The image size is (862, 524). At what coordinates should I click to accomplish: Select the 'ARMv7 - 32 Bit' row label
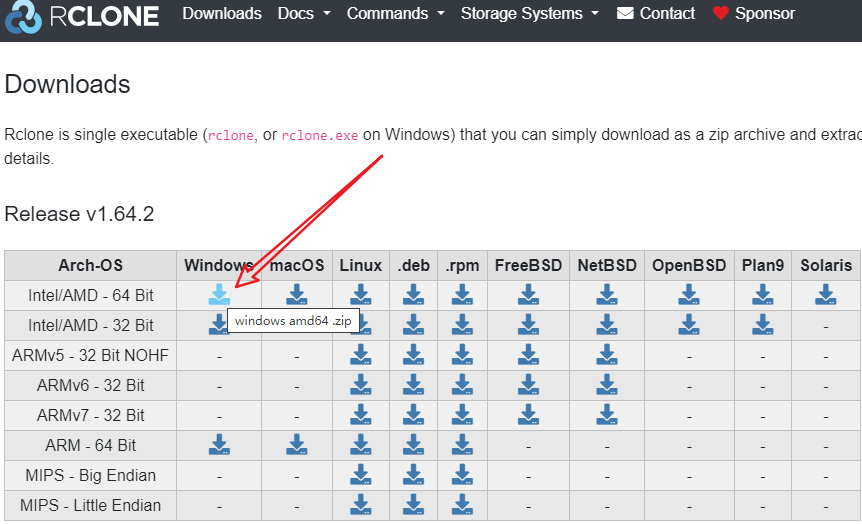click(91, 415)
